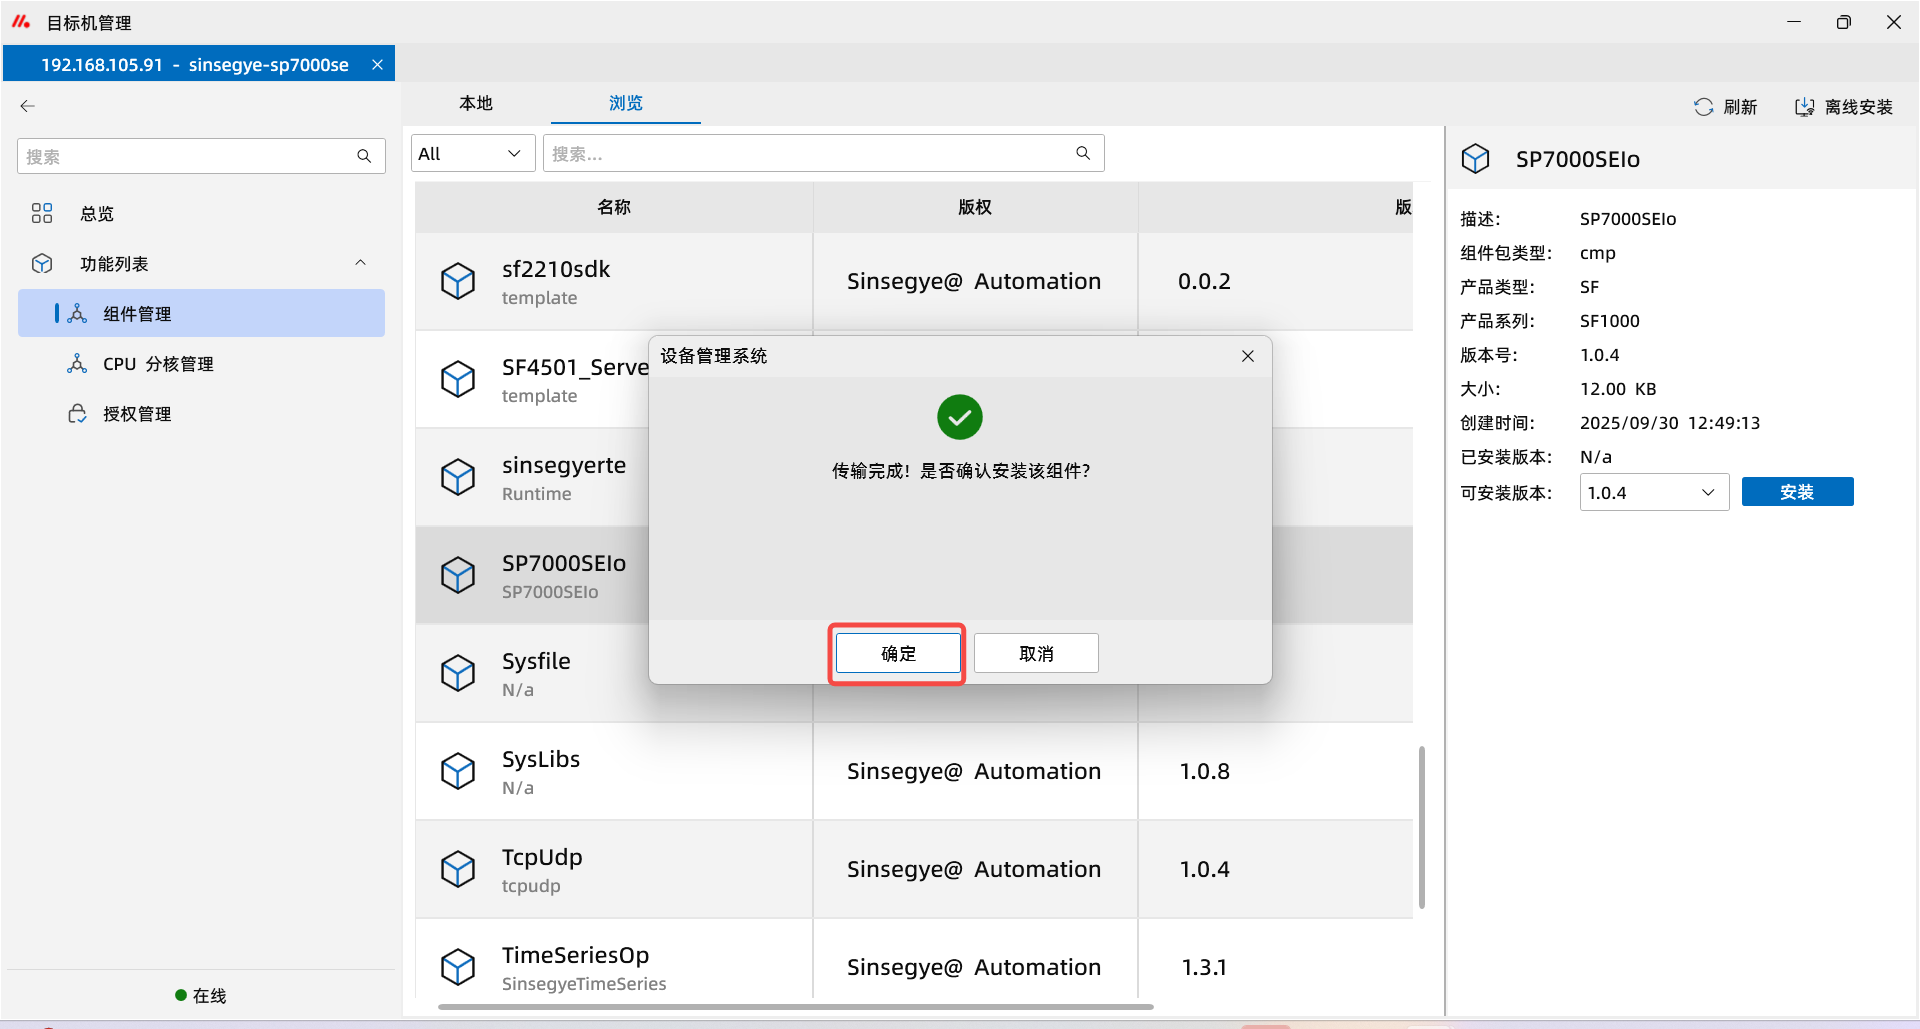
Task: Click the 组件包类型 value cmp
Action: [x=1598, y=253]
